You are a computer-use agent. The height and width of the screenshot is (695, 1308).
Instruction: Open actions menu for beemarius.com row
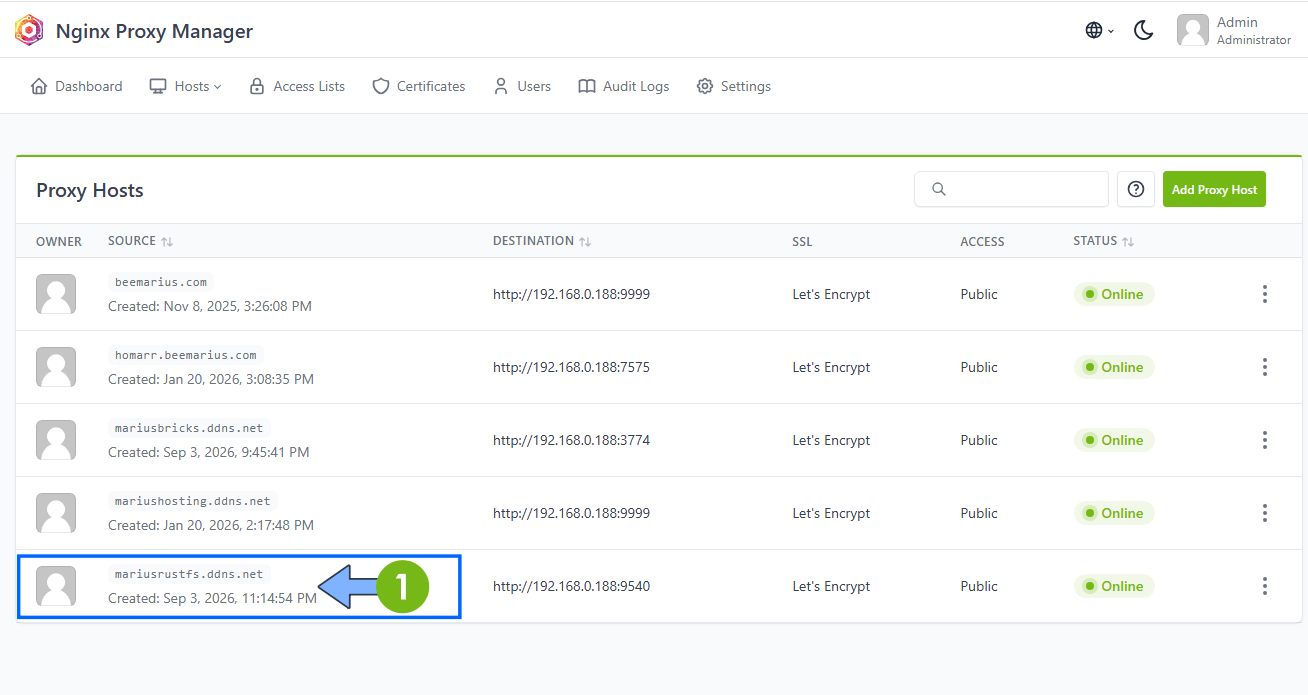coord(1265,294)
